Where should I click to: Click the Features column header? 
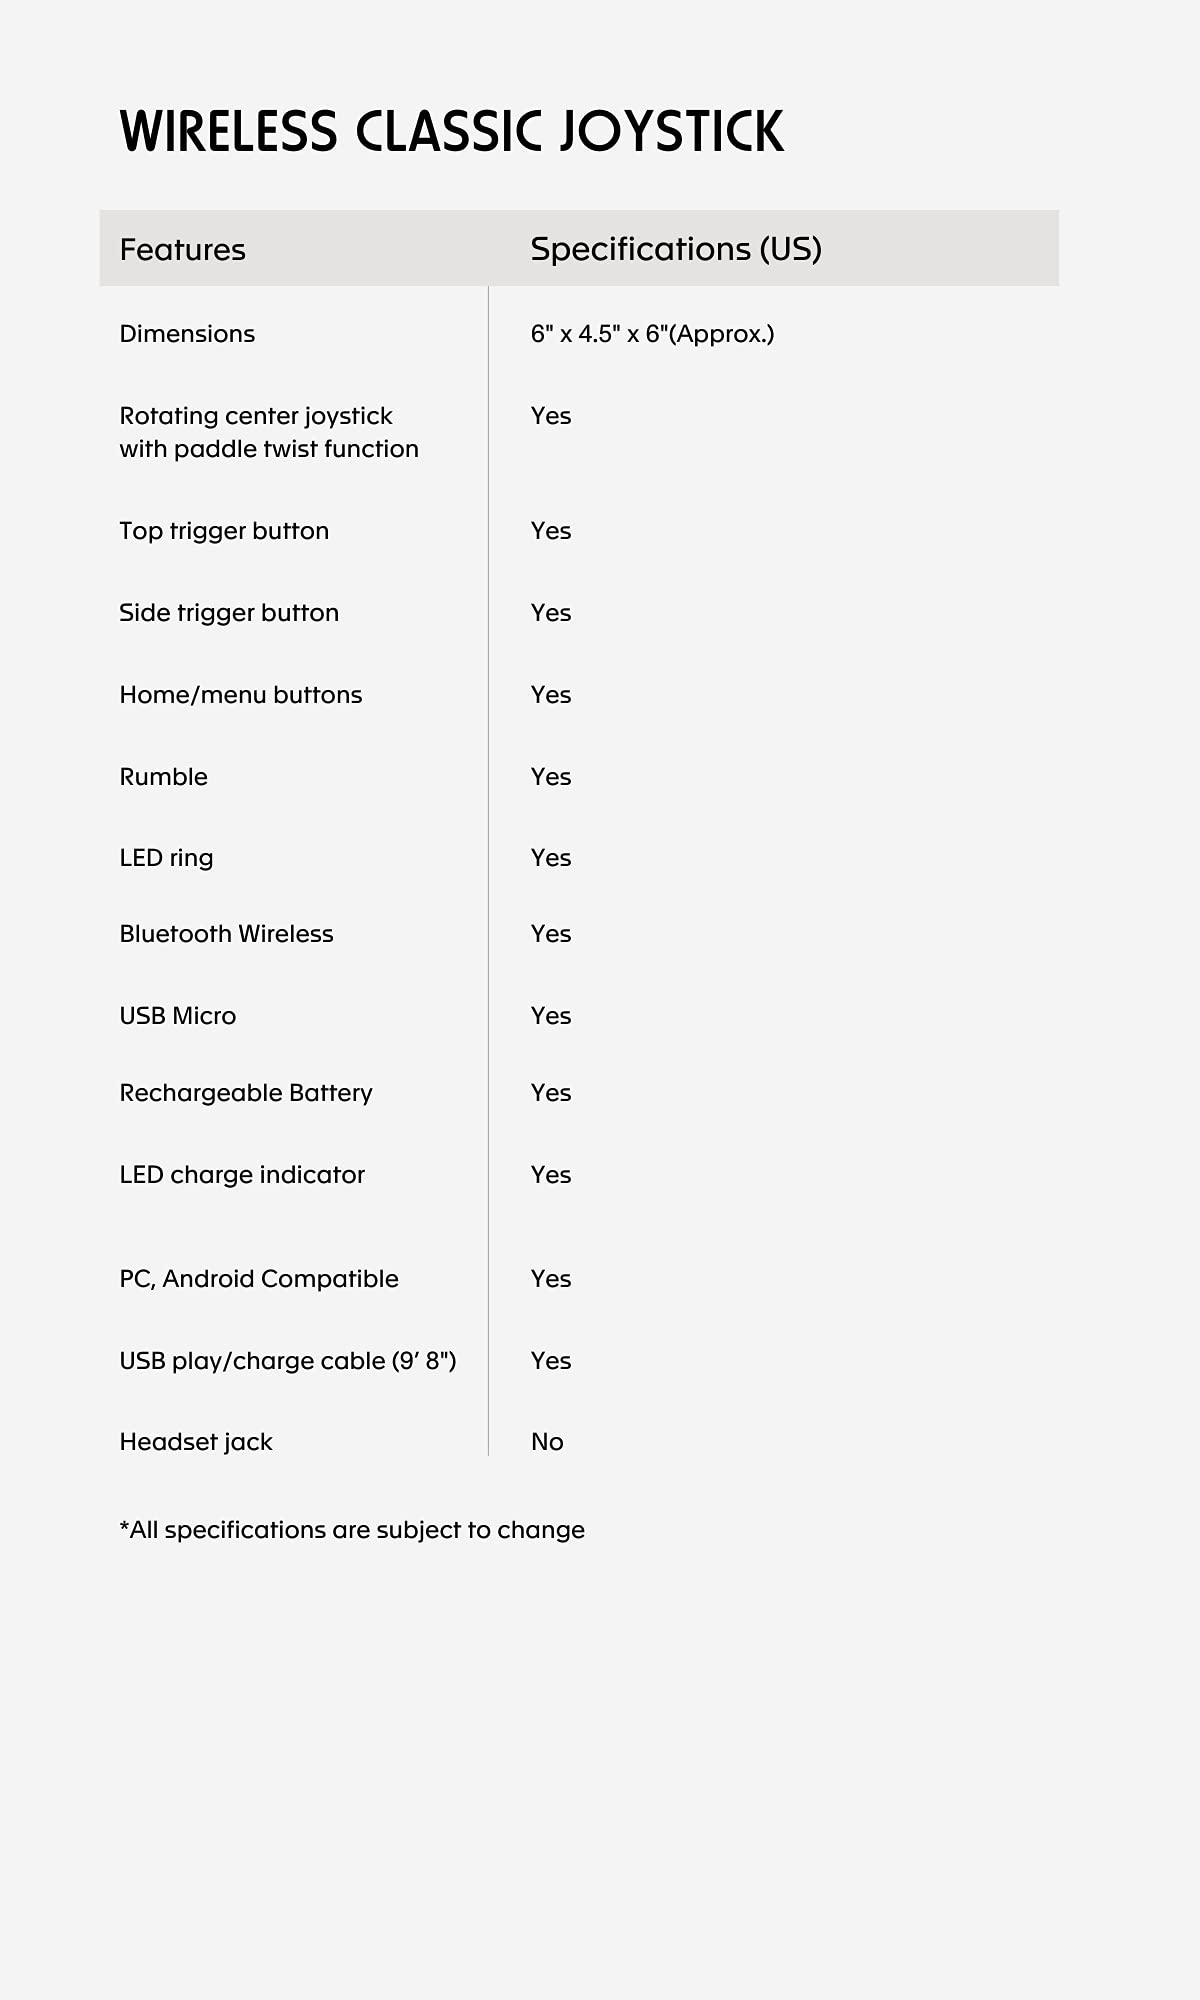coord(182,249)
